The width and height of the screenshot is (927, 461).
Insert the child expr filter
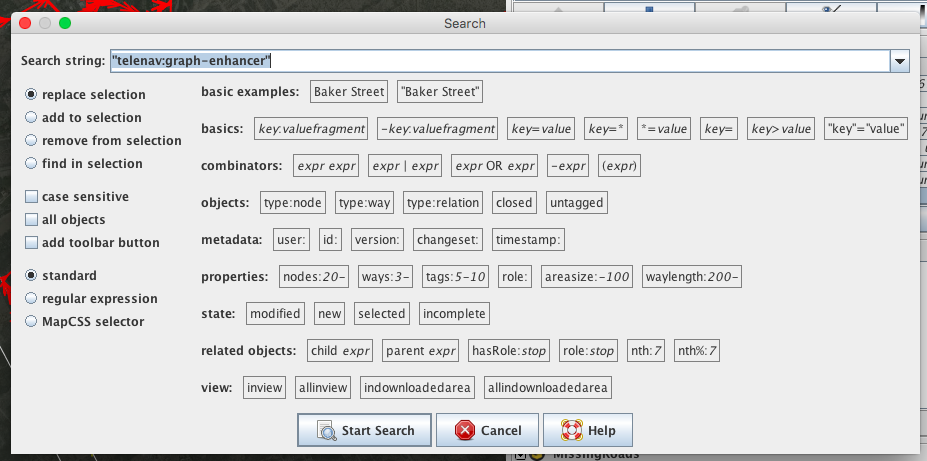pos(340,351)
